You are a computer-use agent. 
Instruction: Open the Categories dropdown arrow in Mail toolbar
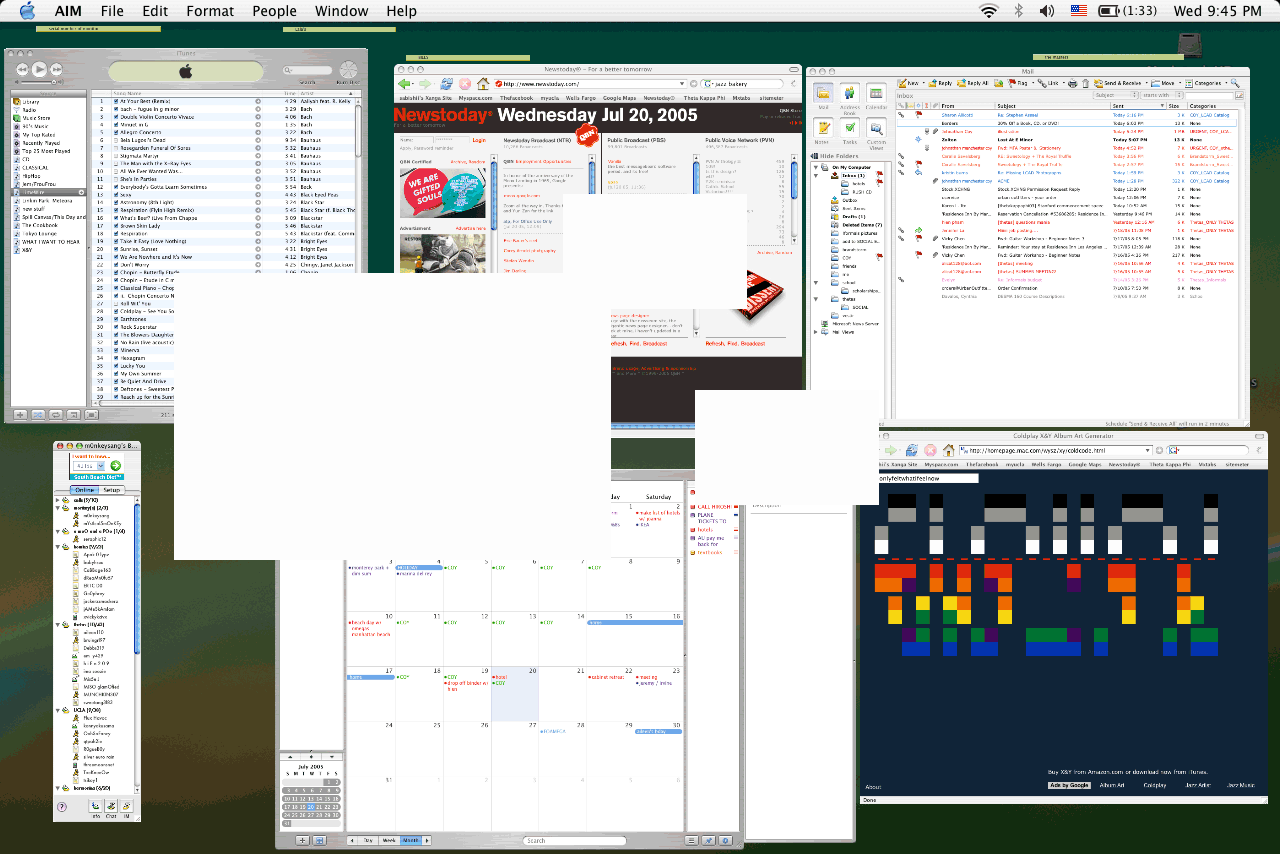pyautogui.click(x=1226, y=83)
